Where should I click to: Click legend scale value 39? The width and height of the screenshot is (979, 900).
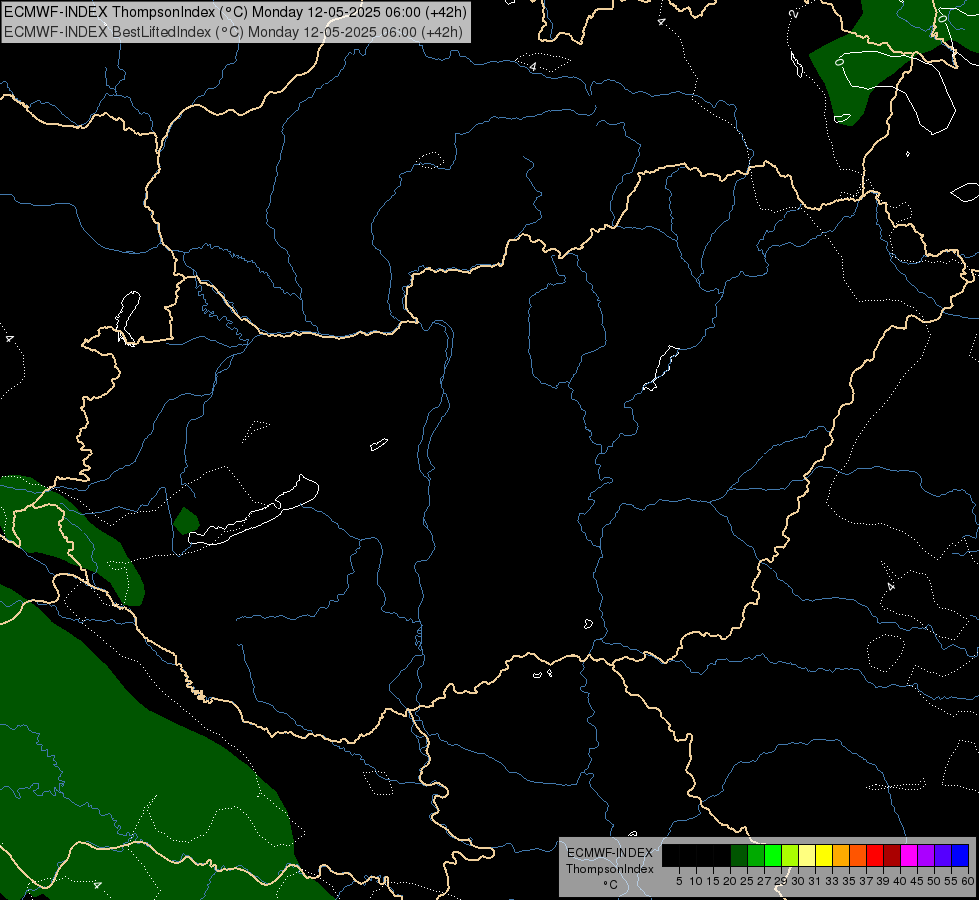[x=883, y=881]
